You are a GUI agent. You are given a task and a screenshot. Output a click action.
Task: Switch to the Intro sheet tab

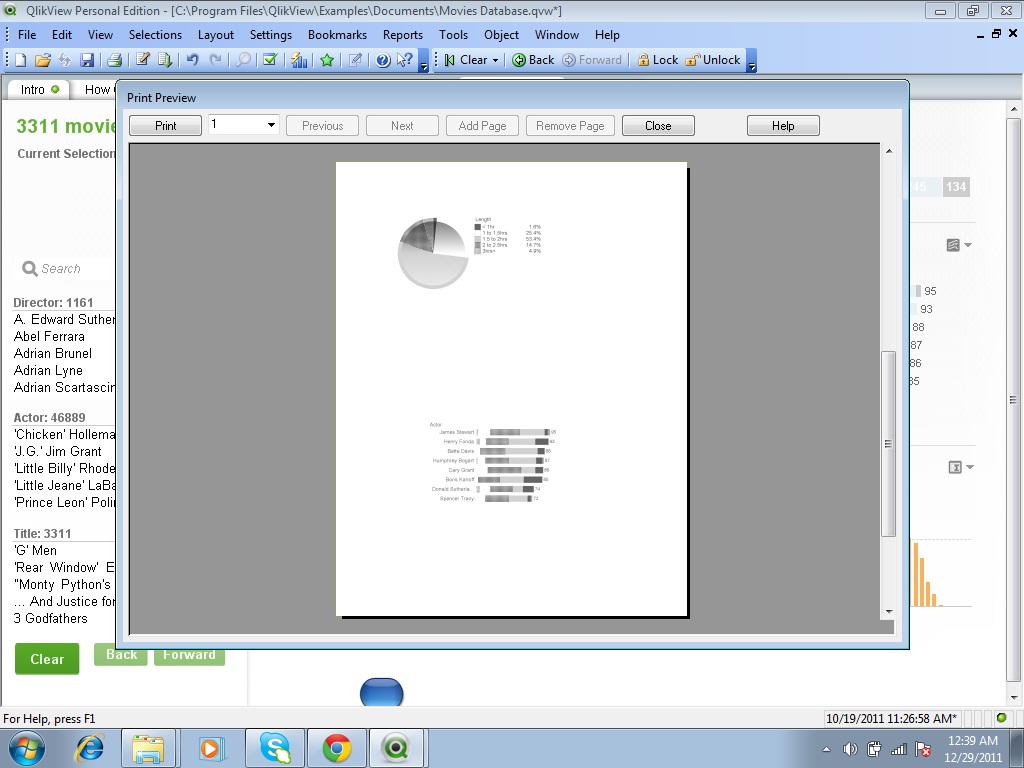pos(40,89)
